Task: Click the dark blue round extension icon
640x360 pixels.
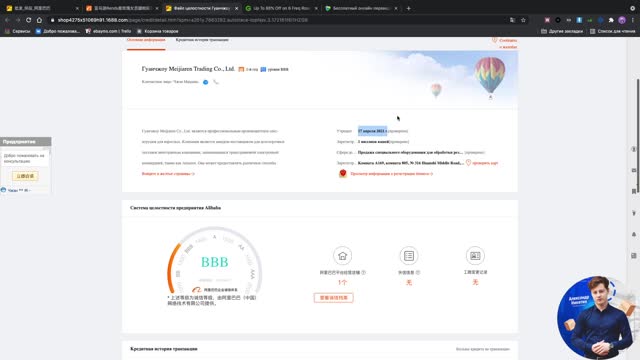Action: (x=600, y=20)
